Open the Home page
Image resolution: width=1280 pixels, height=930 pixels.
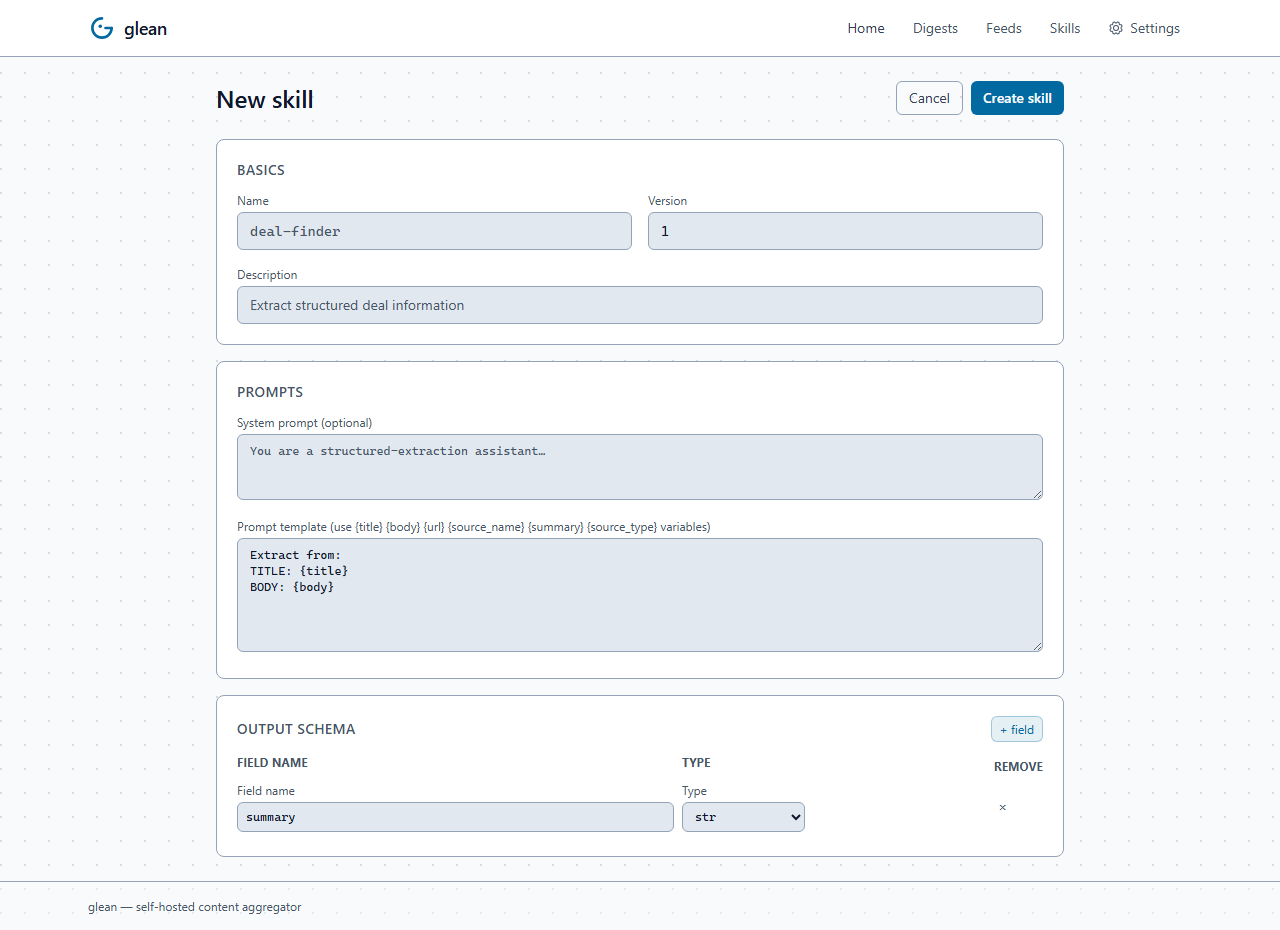[866, 28]
